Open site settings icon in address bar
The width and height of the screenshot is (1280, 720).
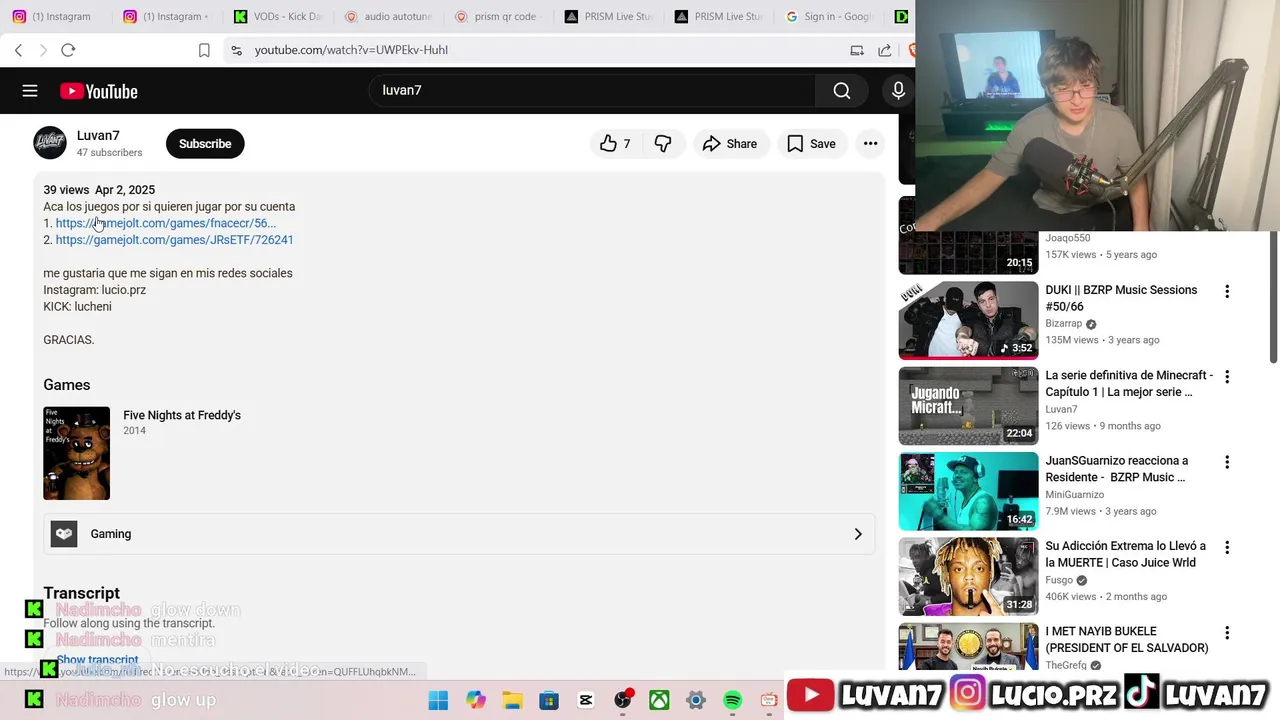(x=236, y=50)
